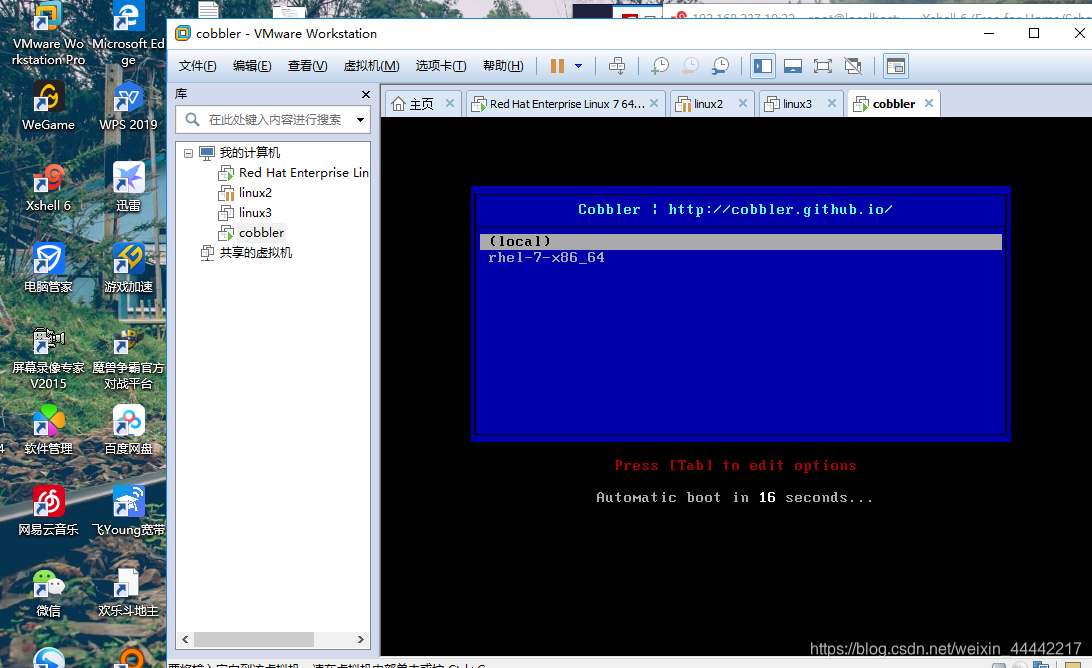Select 我的计算机 in the library tree

(x=249, y=153)
